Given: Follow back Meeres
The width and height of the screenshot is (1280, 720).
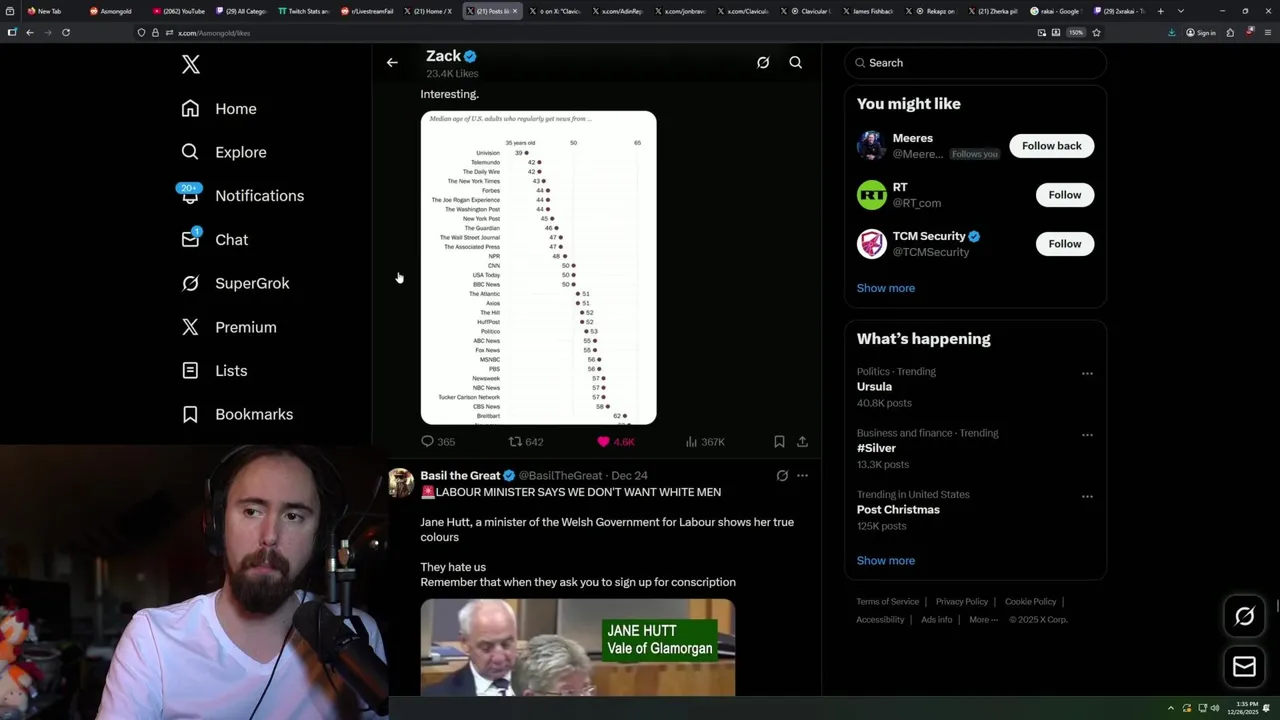Looking at the screenshot, I should click(1051, 146).
